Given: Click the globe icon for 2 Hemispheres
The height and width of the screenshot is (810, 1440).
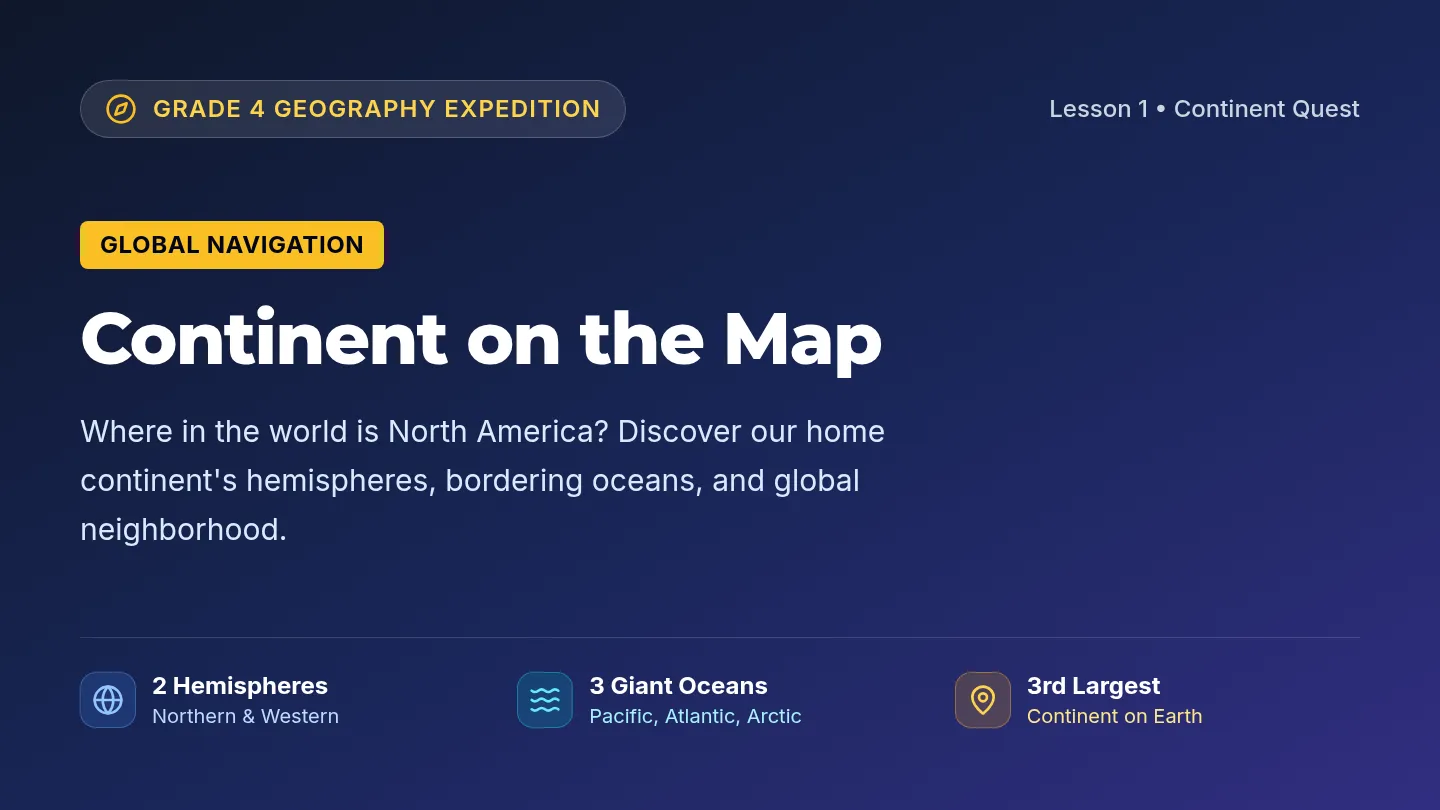Looking at the screenshot, I should tap(108, 700).
